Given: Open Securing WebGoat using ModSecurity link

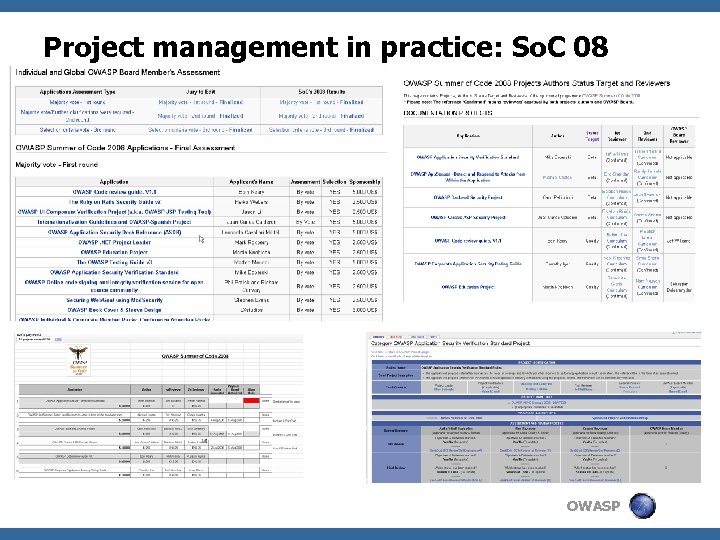Looking at the screenshot, I should [x=114, y=300].
